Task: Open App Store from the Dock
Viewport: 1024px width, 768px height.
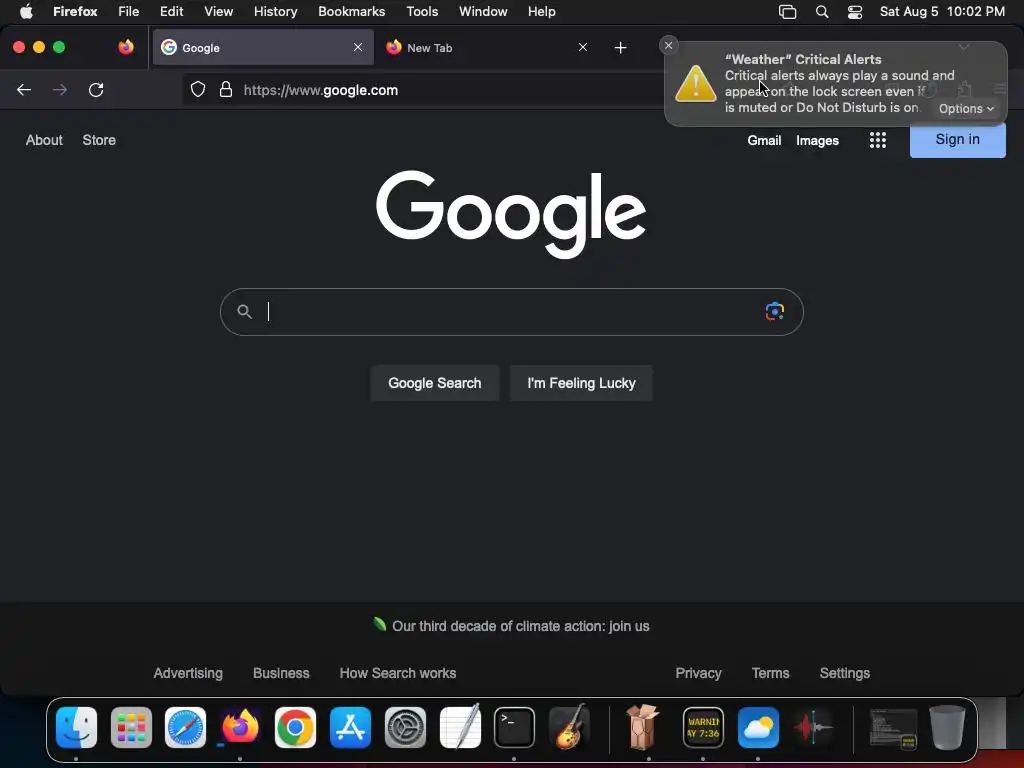Action: click(350, 727)
